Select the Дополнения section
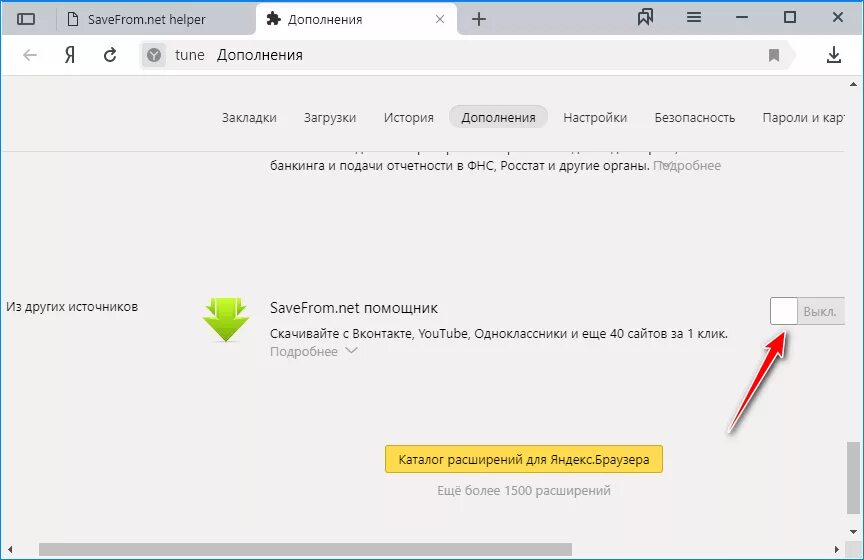 (498, 117)
